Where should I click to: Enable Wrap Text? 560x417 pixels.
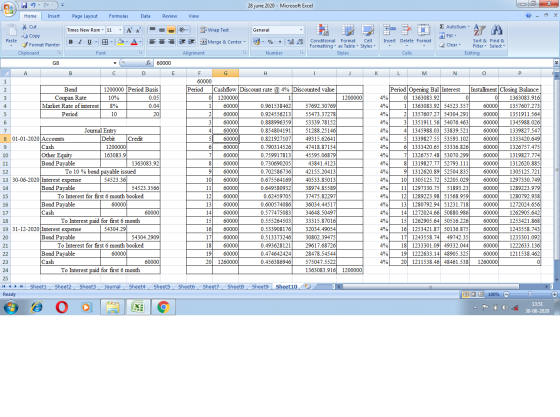(215, 30)
